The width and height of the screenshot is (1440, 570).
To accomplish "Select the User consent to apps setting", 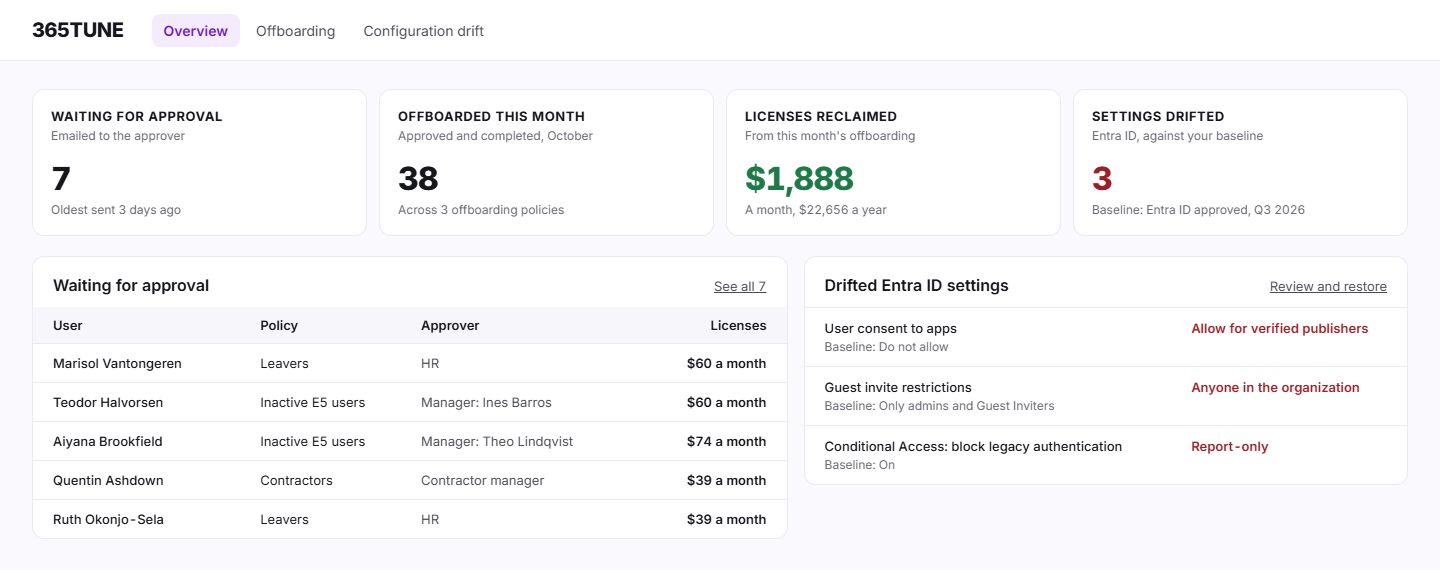I will (x=891, y=329).
